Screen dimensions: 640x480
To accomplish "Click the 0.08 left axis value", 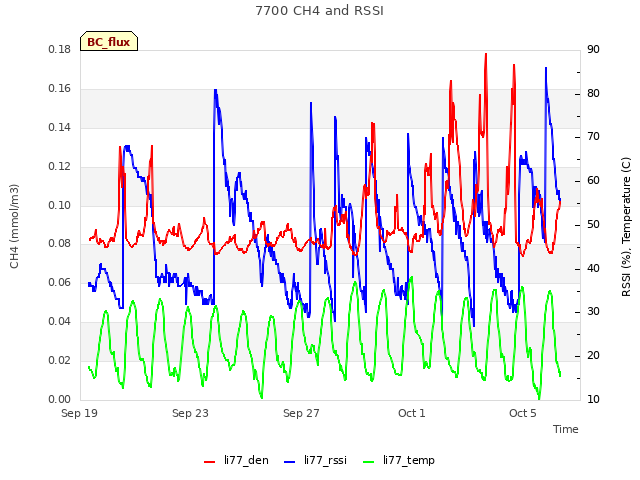I will click(x=60, y=243).
